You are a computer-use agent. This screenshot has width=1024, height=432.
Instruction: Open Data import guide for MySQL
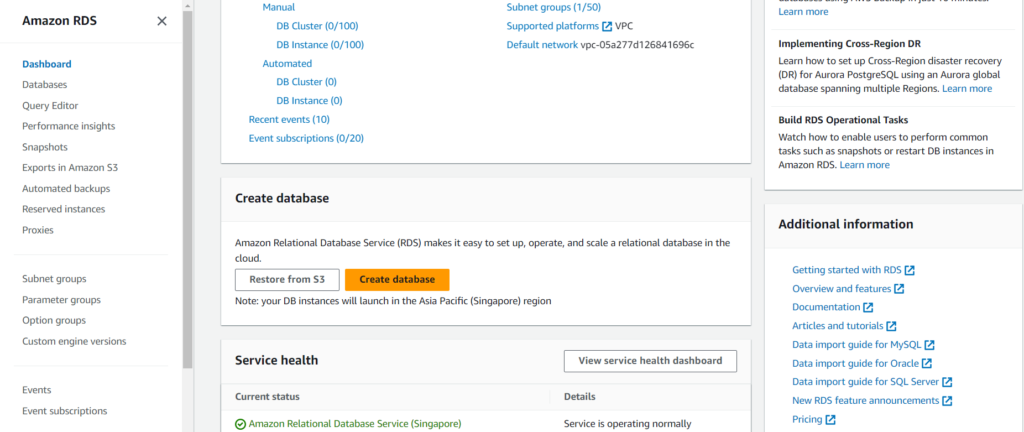[857, 345]
